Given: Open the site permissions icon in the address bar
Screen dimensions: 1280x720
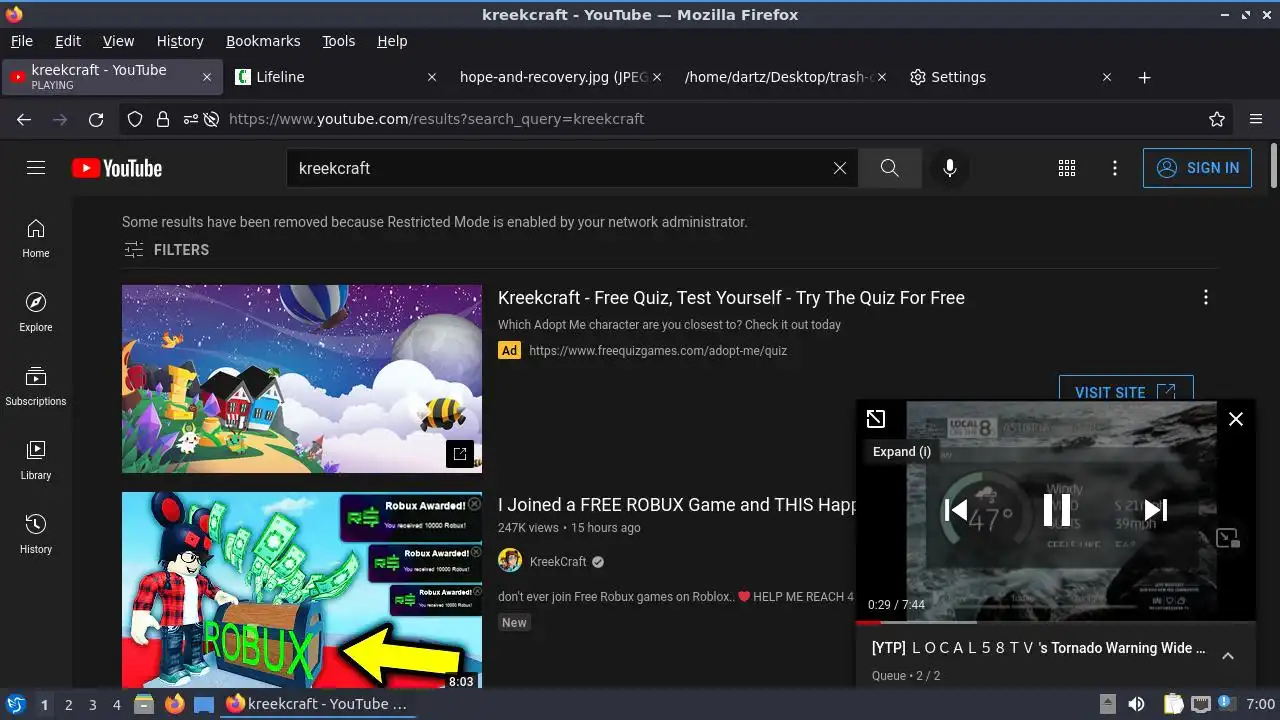Looking at the screenshot, I should (x=190, y=119).
